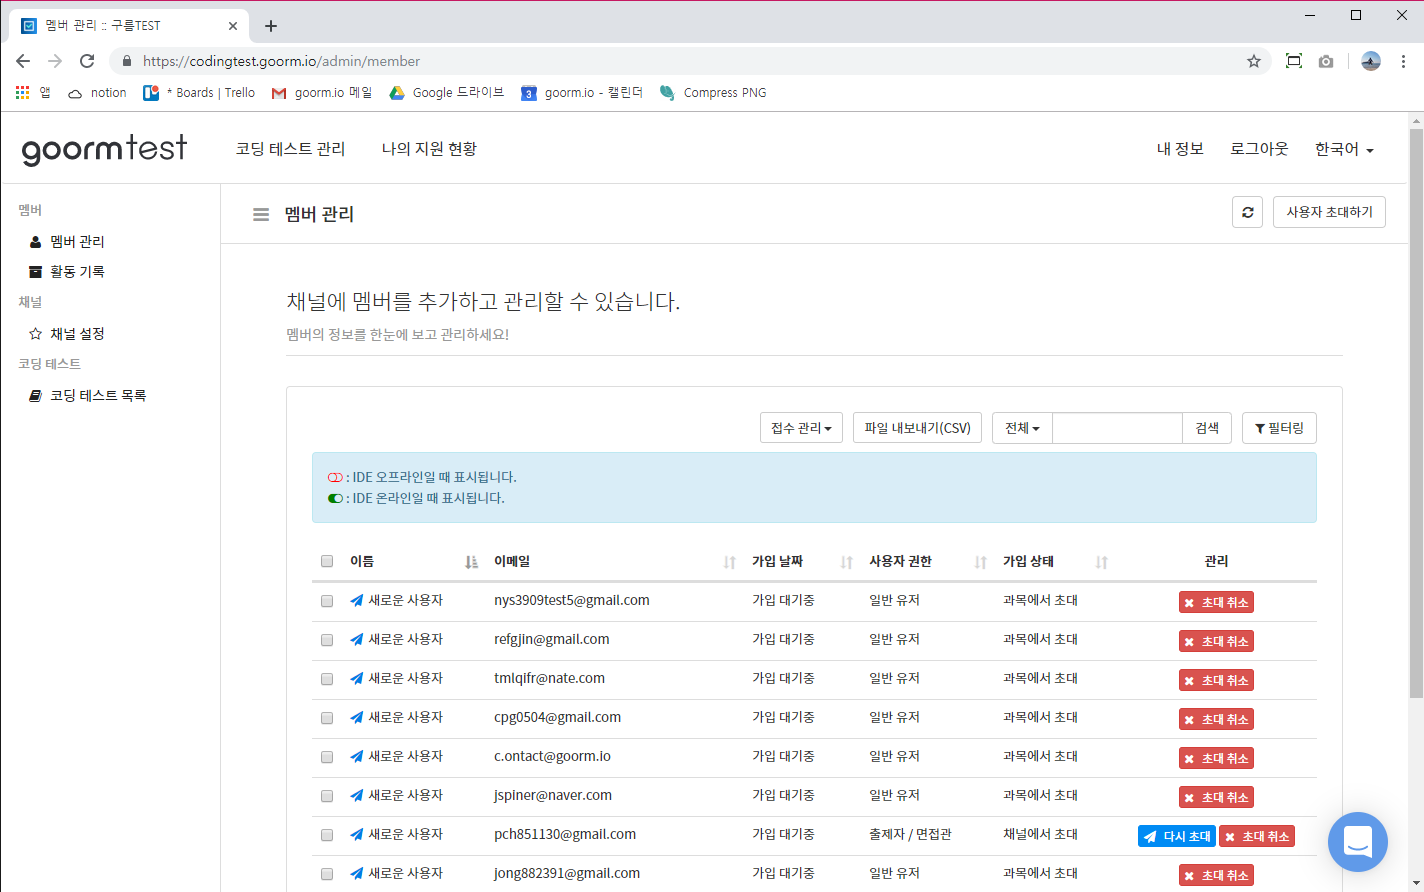This screenshot has width=1424, height=892.
Task: Click the member search input field
Action: (1117, 428)
